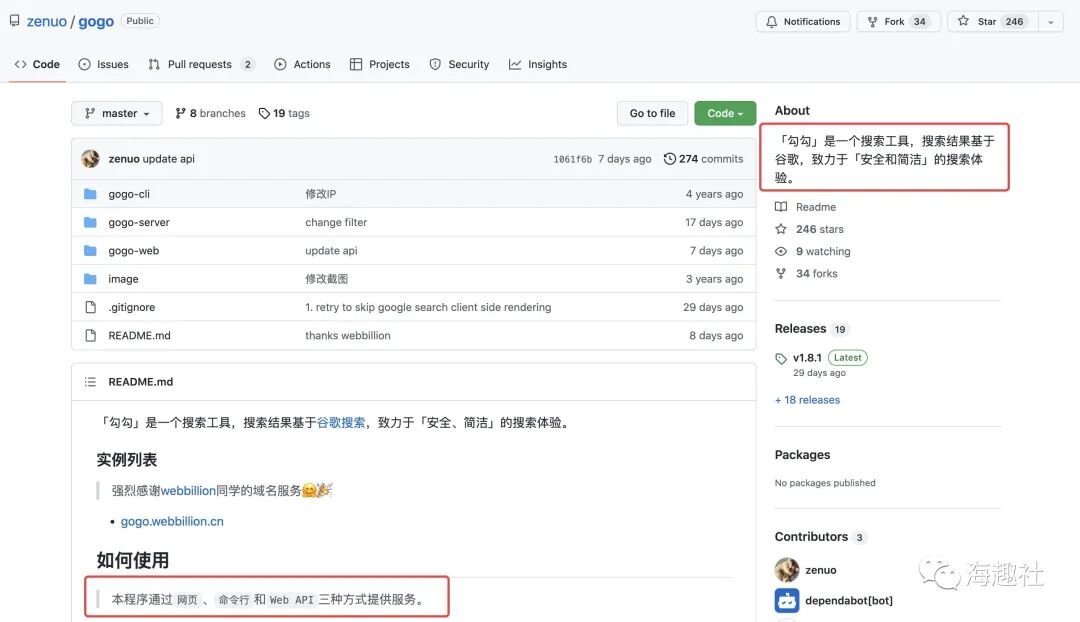Expand the Star lists dropdown arrow

(1050, 21)
